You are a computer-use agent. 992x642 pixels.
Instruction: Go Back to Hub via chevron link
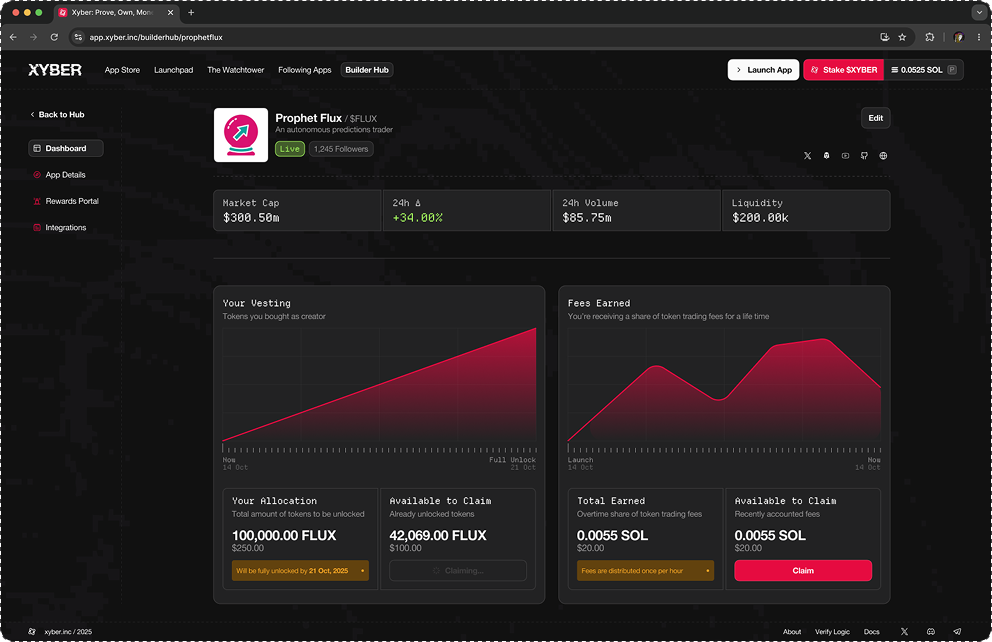[x=57, y=115]
